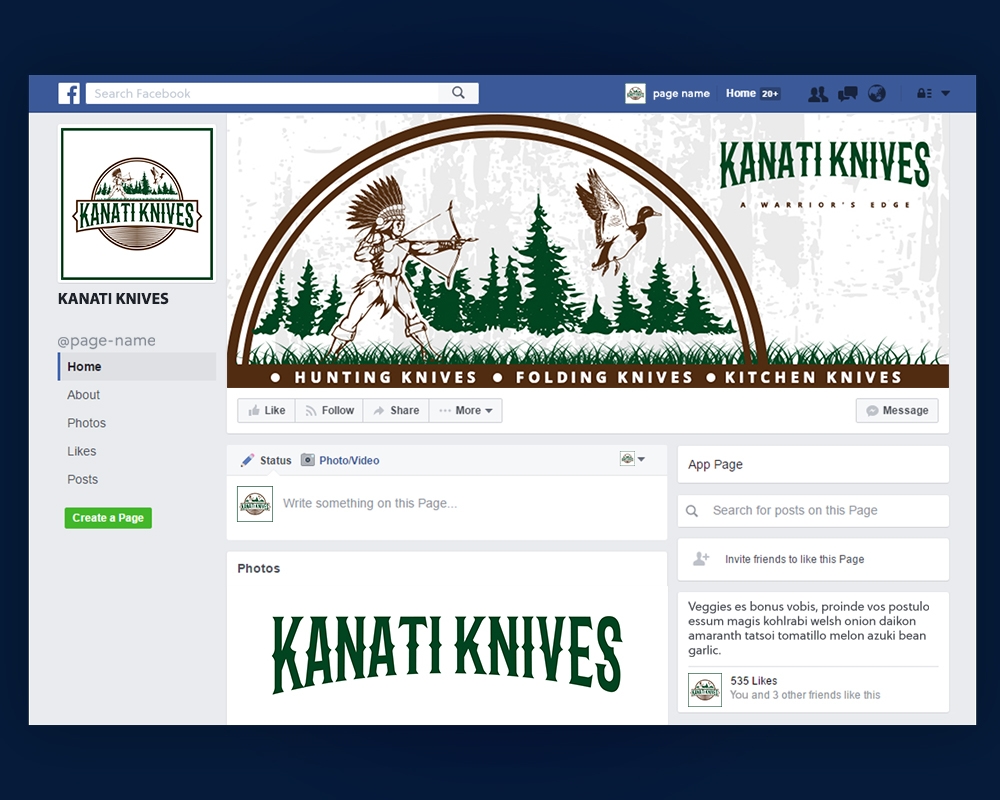The width and height of the screenshot is (1000, 800).
Task: Open the friend requests icon
Action: click(818, 93)
